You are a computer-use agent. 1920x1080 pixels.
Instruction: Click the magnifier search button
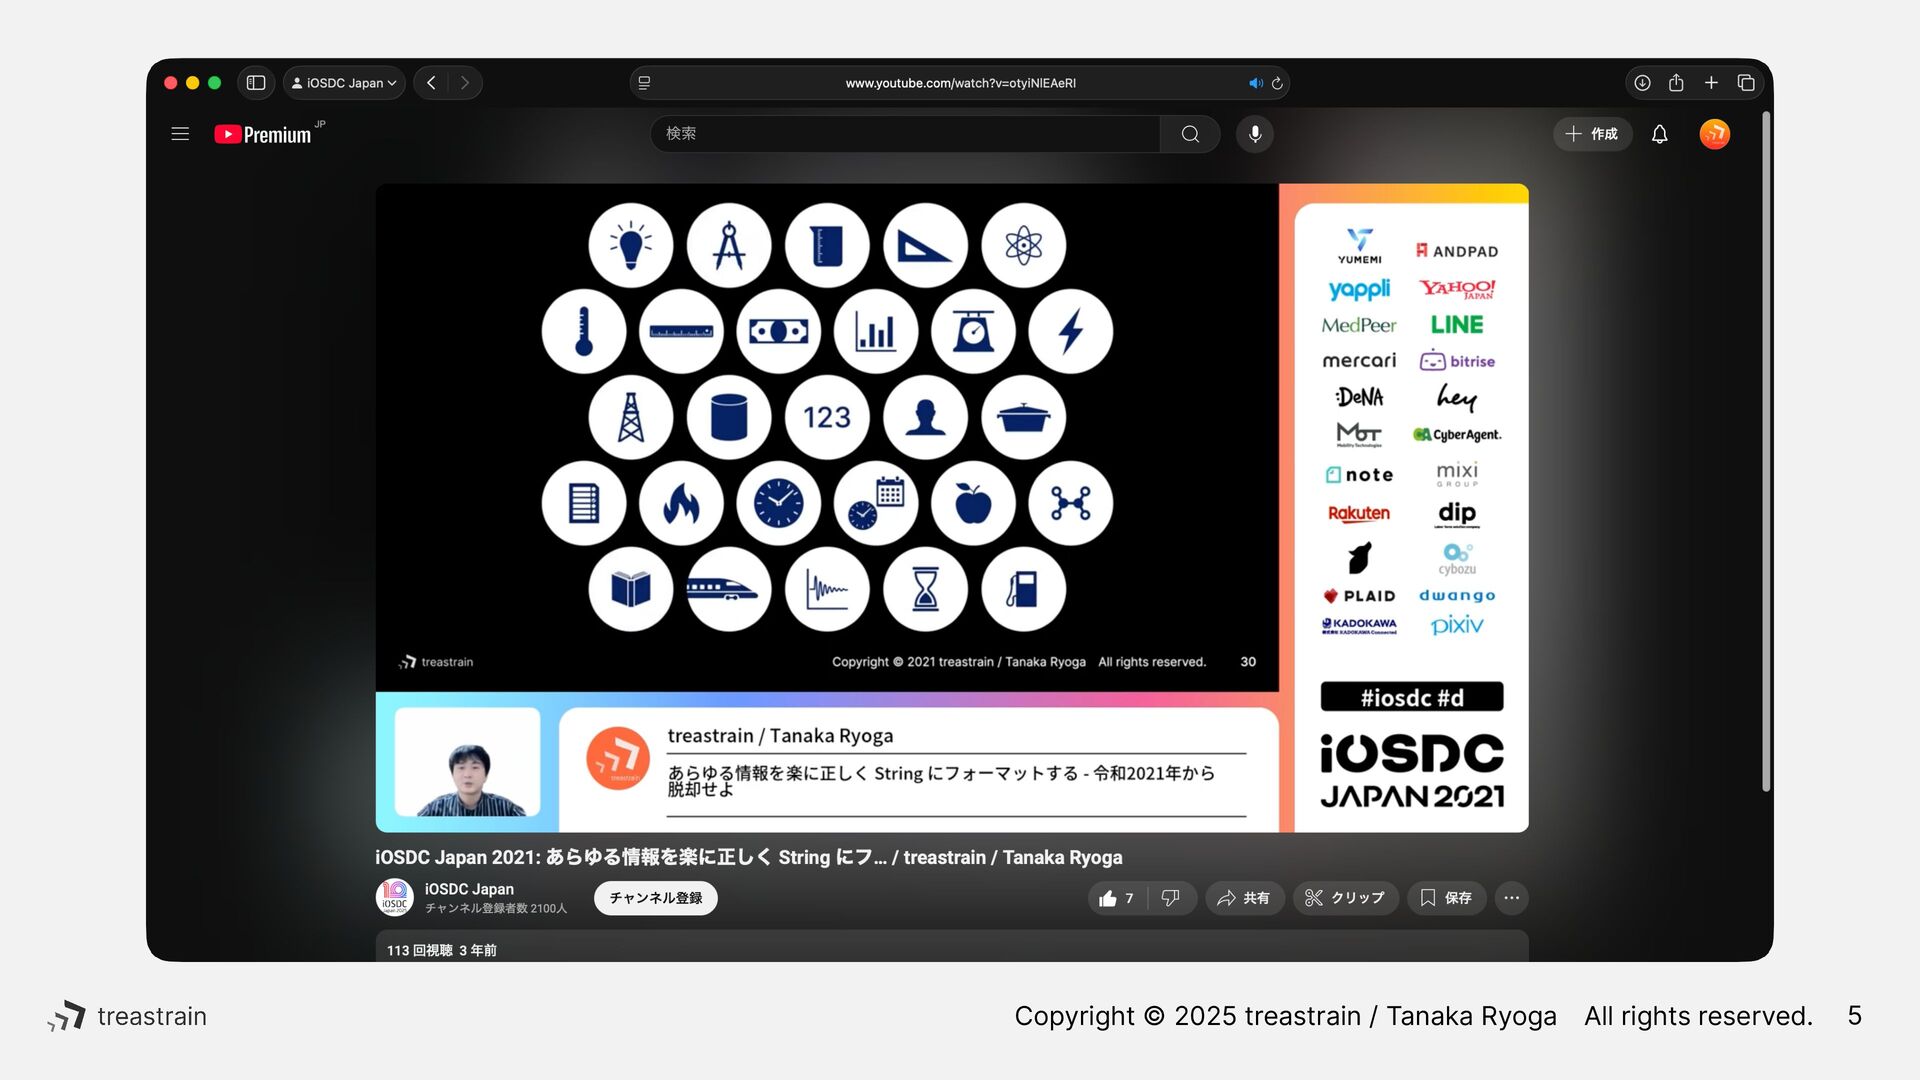pyautogui.click(x=1190, y=134)
